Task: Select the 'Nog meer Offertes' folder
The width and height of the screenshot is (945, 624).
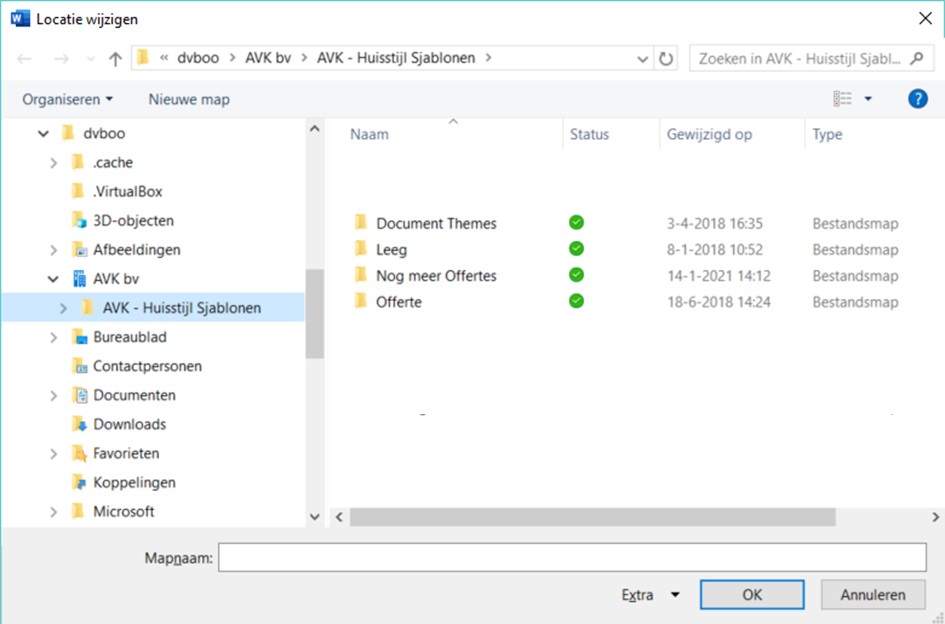Action: 436,276
